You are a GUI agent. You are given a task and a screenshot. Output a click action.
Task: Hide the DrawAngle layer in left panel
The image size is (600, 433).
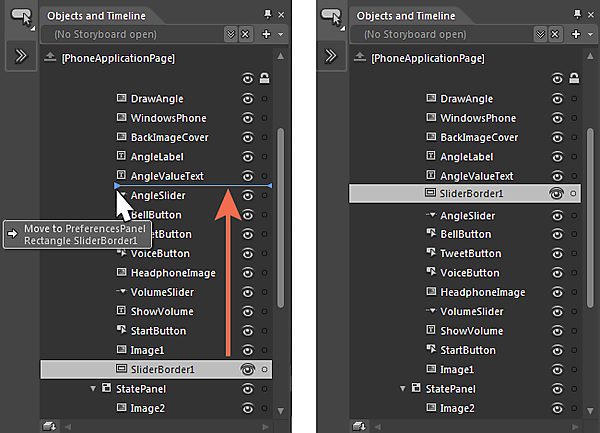pyautogui.click(x=247, y=99)
